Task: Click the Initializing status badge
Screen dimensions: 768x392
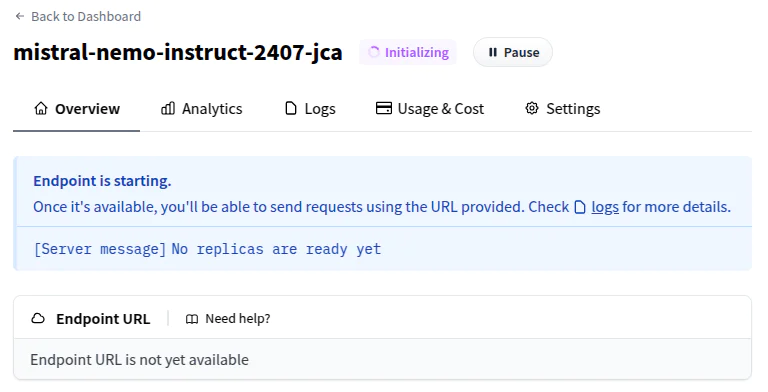Action: pyautogui.click(x=408, y=52)
